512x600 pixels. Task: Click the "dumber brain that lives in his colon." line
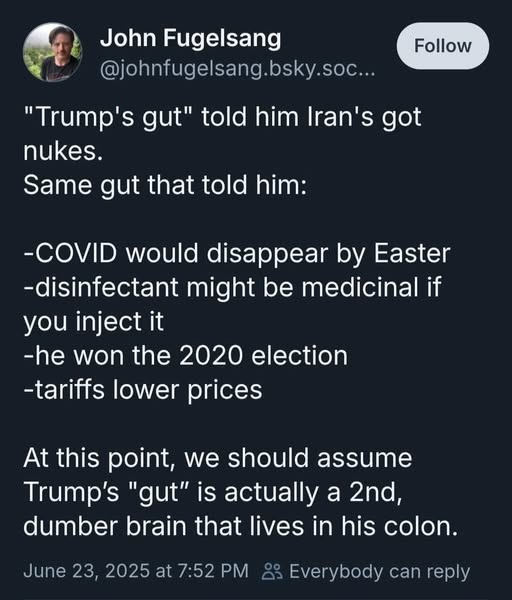point(241,526)
